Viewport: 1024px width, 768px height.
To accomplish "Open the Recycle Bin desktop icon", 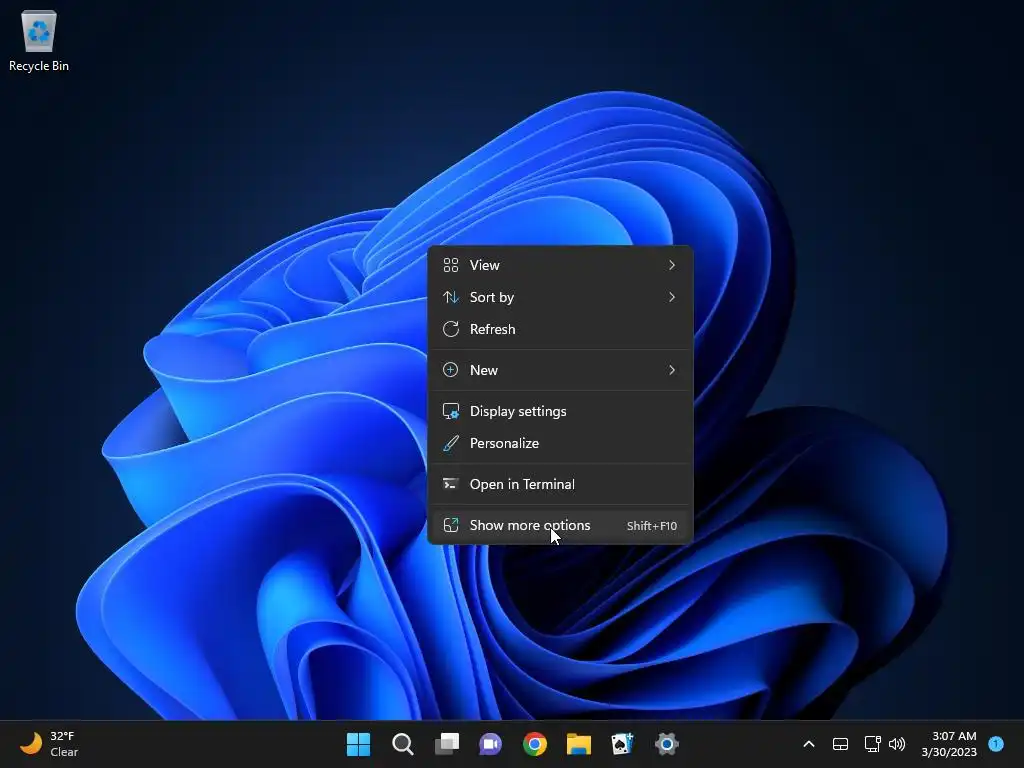I will tap(39, 40).
